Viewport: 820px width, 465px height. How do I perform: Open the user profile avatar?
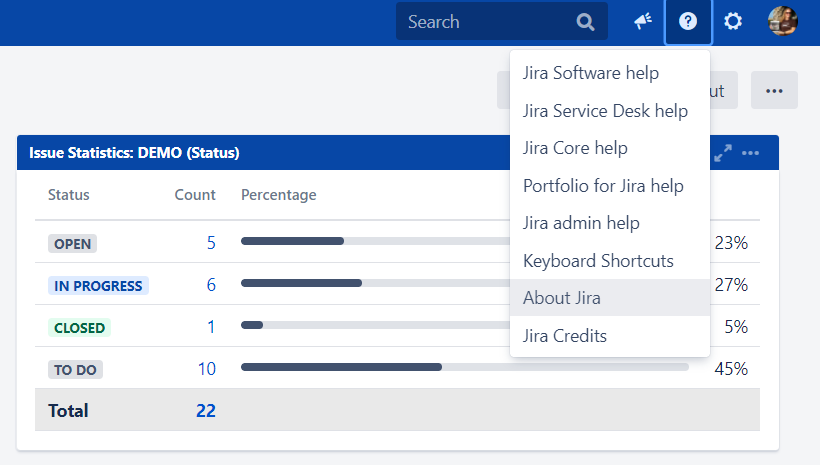pos(782,21)
